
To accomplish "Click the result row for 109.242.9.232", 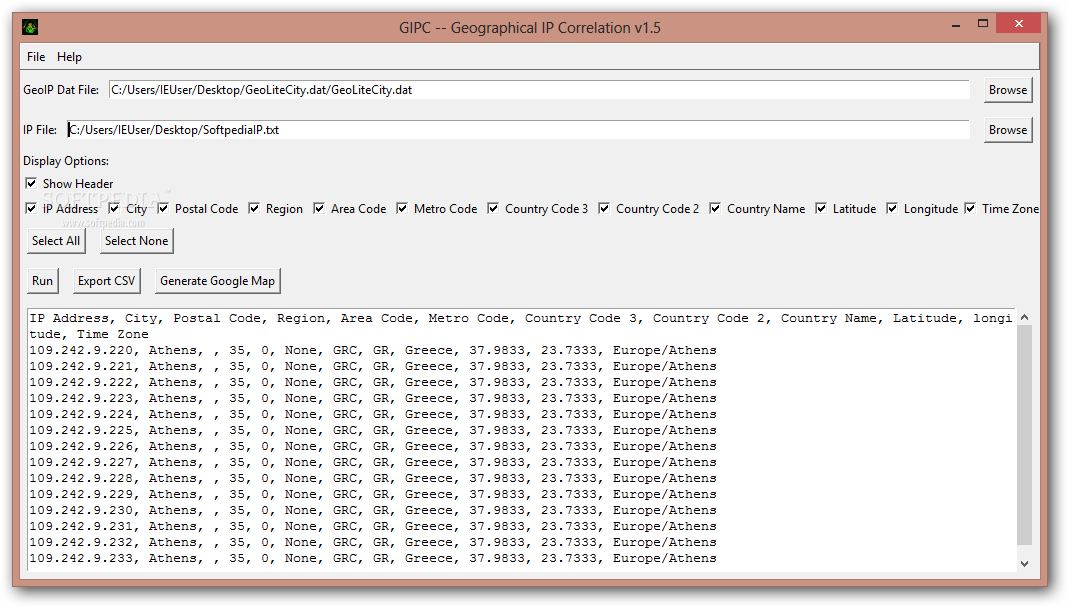I will (373, 542).
